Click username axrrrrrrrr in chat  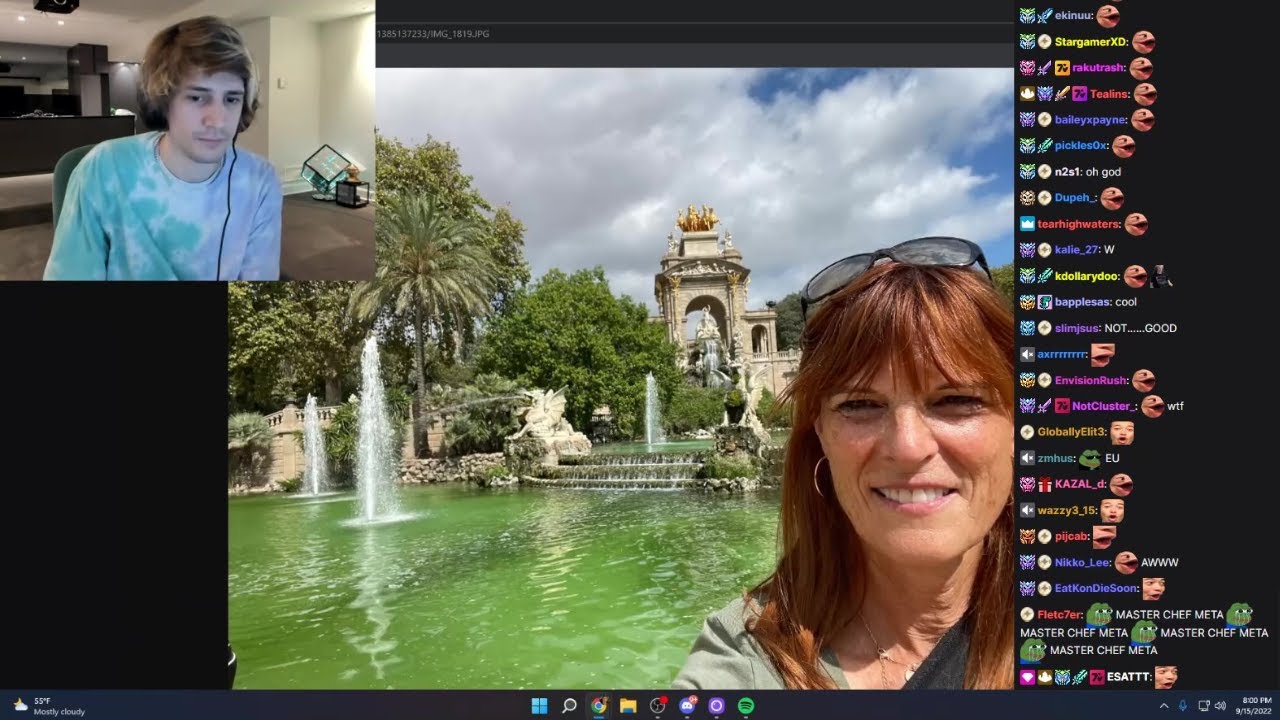click(1061, 354)
